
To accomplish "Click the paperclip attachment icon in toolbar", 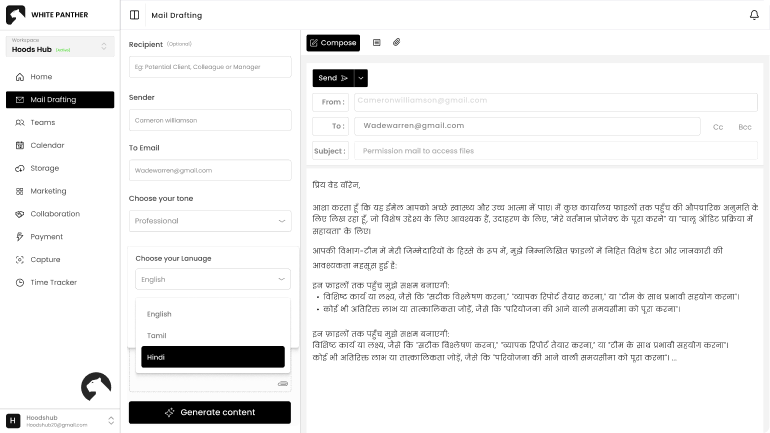I will [396, 43].
